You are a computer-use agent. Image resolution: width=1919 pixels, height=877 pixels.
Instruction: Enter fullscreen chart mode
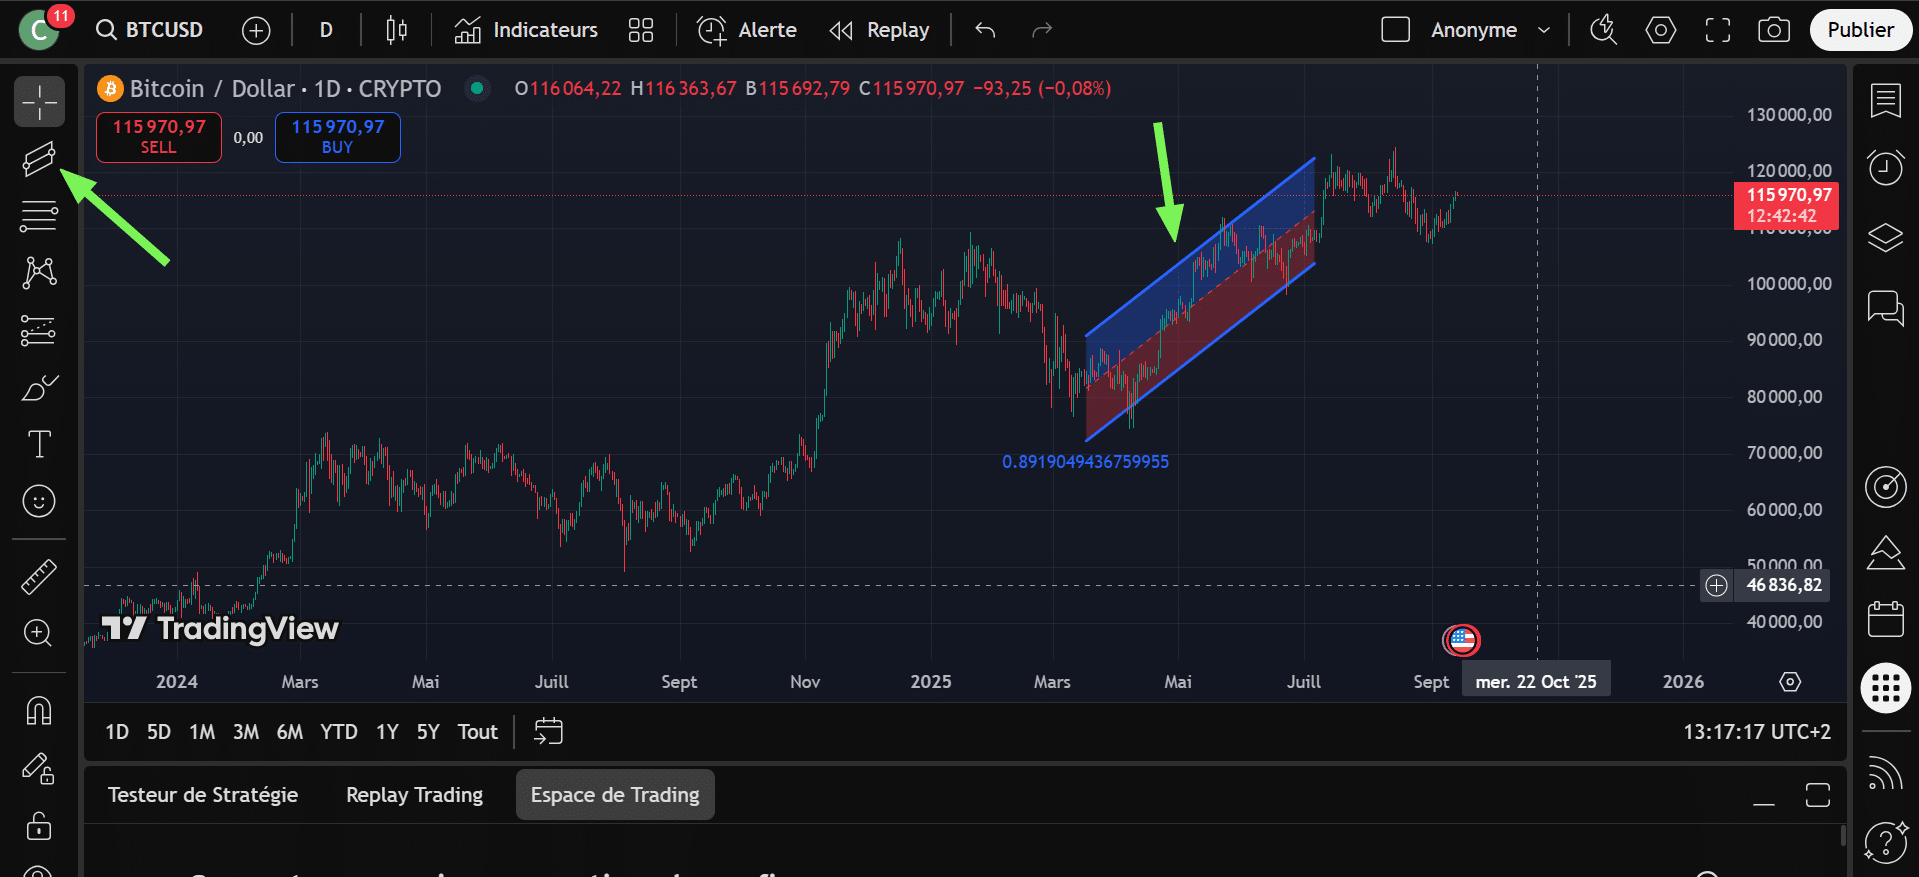click(x=1717, y=30)
